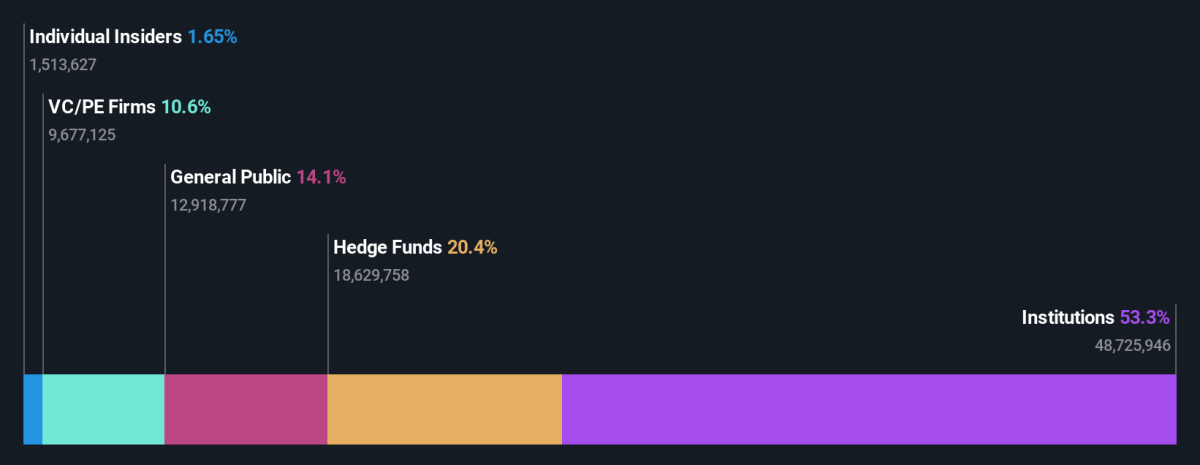Click the 20.4% Hedge Funds percentage
Image resolution: width=1200 pixels, height=465 pixels.
[x=472, y=247]
